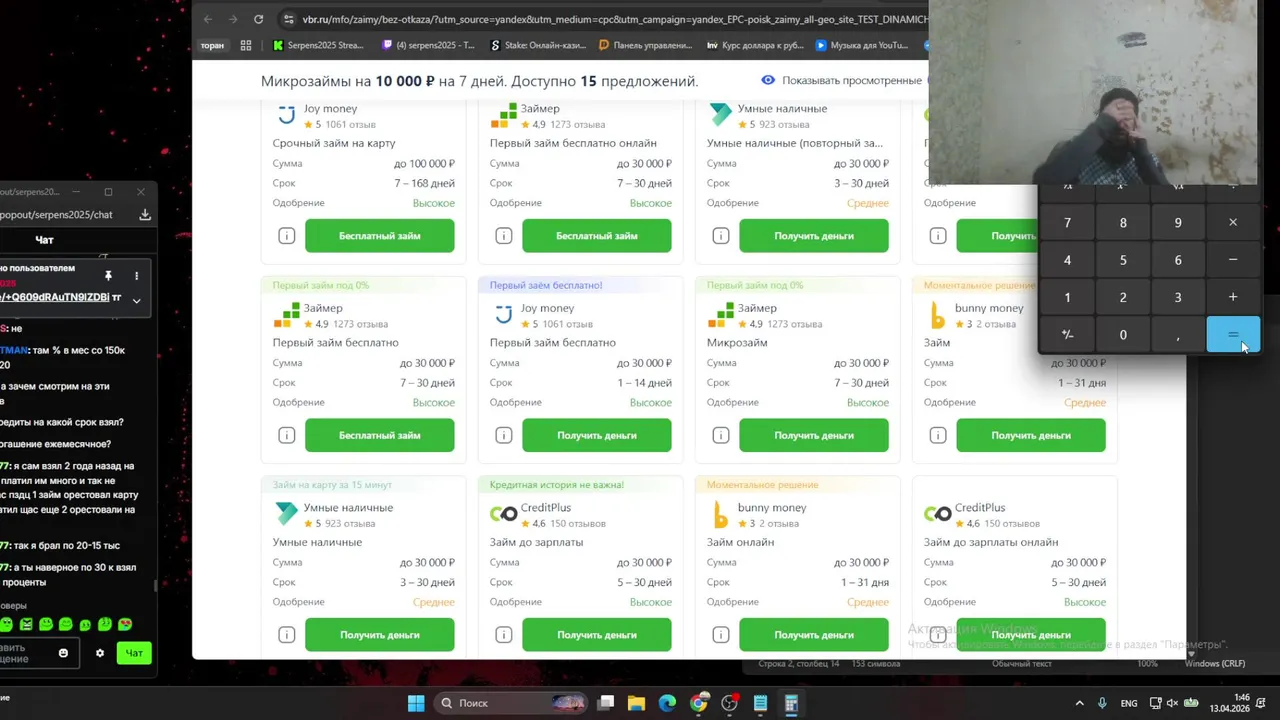Open emoji picker in chat input

tap(63, 653)
